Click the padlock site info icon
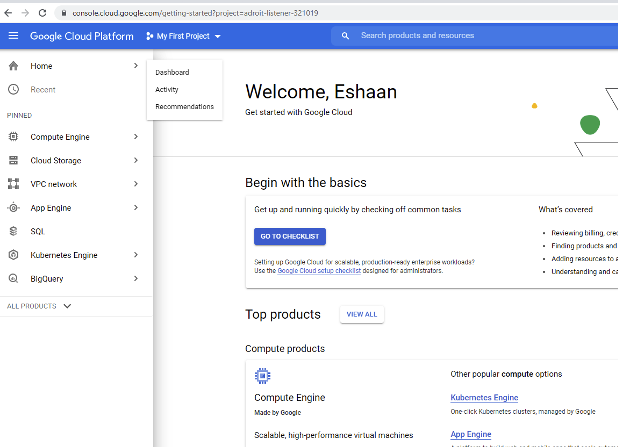This screenshot has width=618, height=447. pos(63,13)
